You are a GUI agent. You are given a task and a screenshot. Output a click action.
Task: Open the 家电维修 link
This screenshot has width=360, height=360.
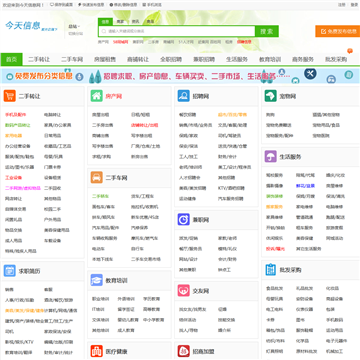(x=304, y=207)
